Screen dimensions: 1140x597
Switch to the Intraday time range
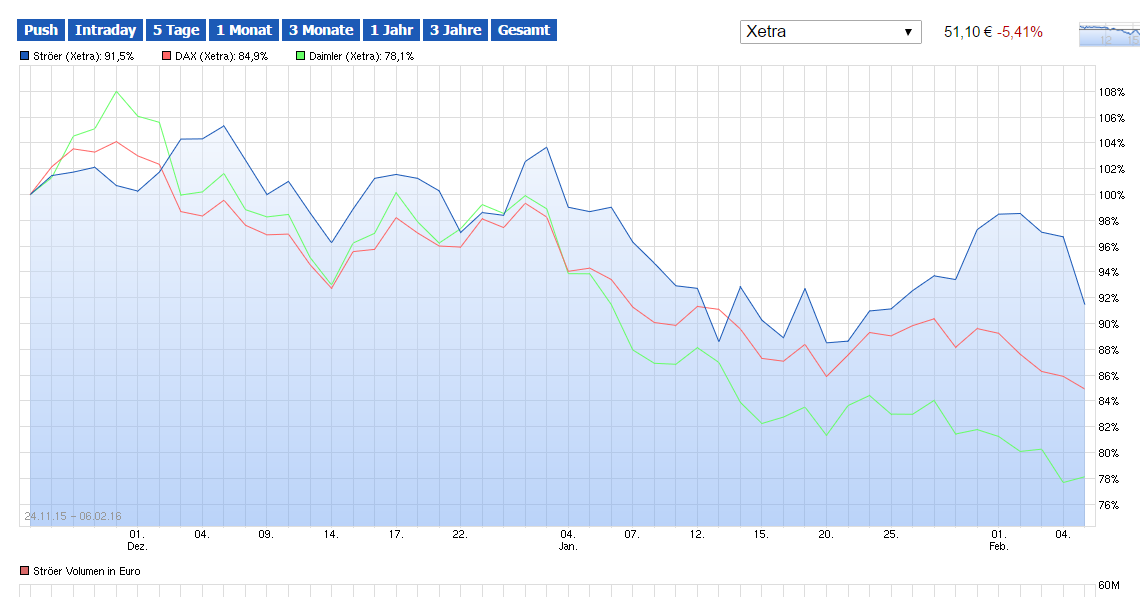(105, 30)
